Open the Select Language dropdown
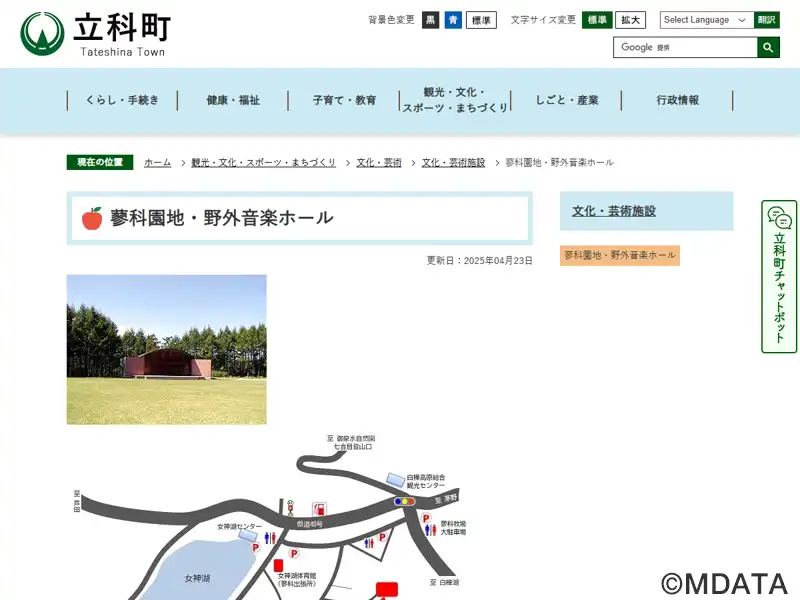The image size is (800, 600). (706, 20)
